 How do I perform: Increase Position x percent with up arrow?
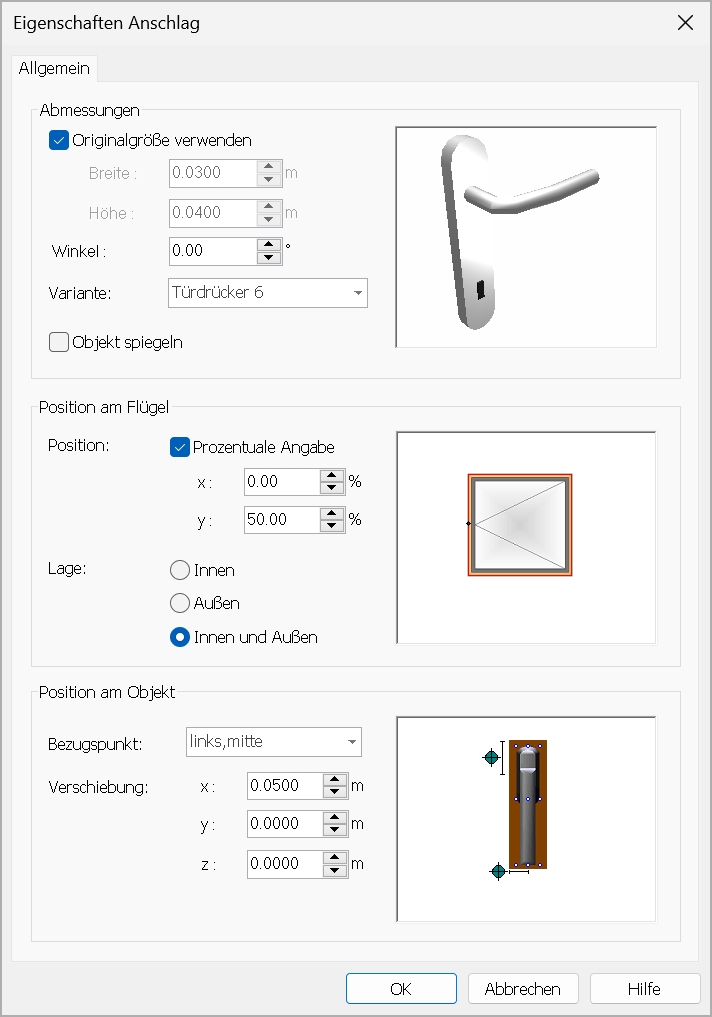tap(332, 475)
